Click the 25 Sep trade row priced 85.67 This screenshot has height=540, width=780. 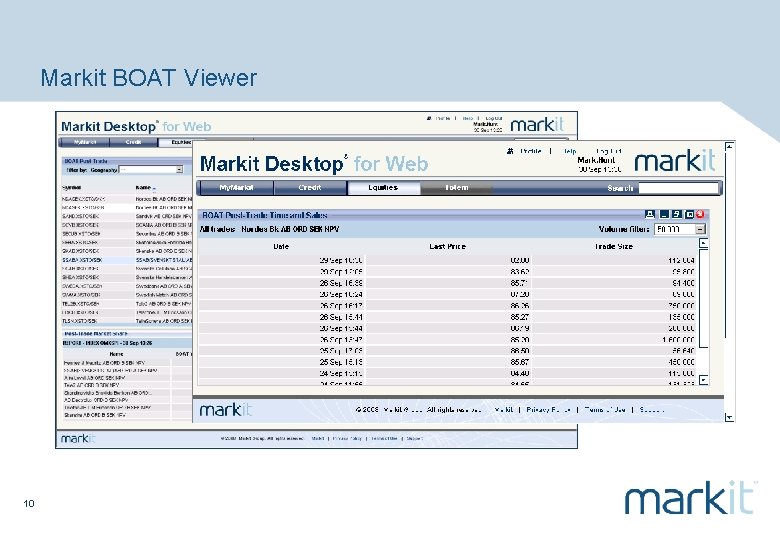pyautogui.click(x=448, y=362)
